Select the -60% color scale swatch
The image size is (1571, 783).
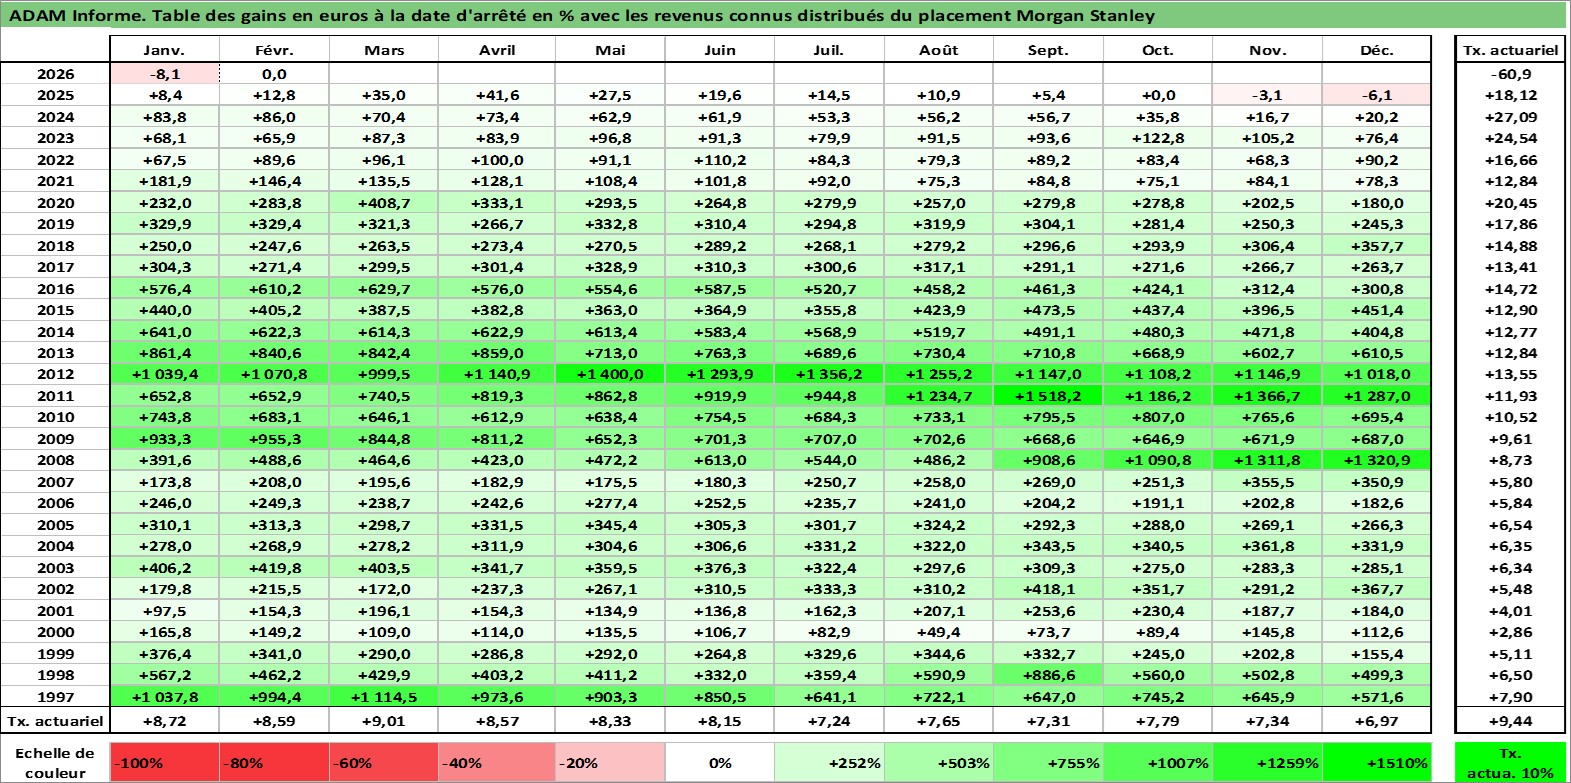click(384, 762)
